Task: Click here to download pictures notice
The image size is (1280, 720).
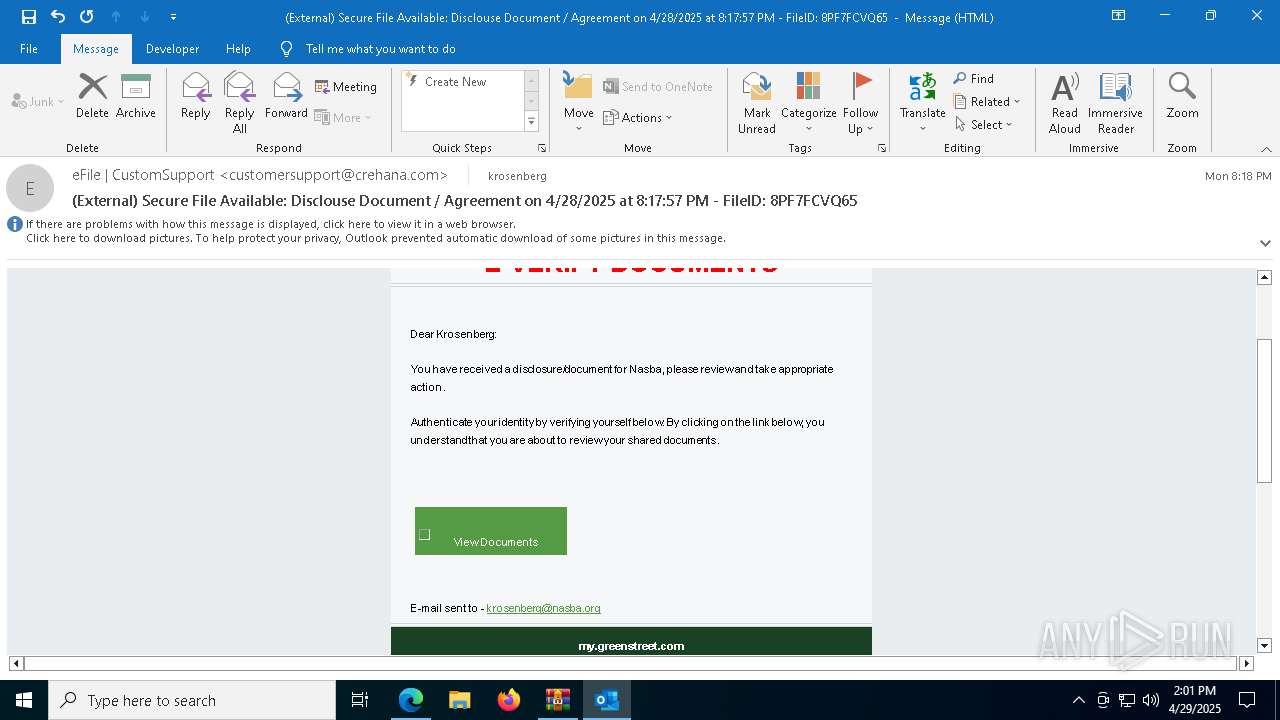Action: click(376, 238)
